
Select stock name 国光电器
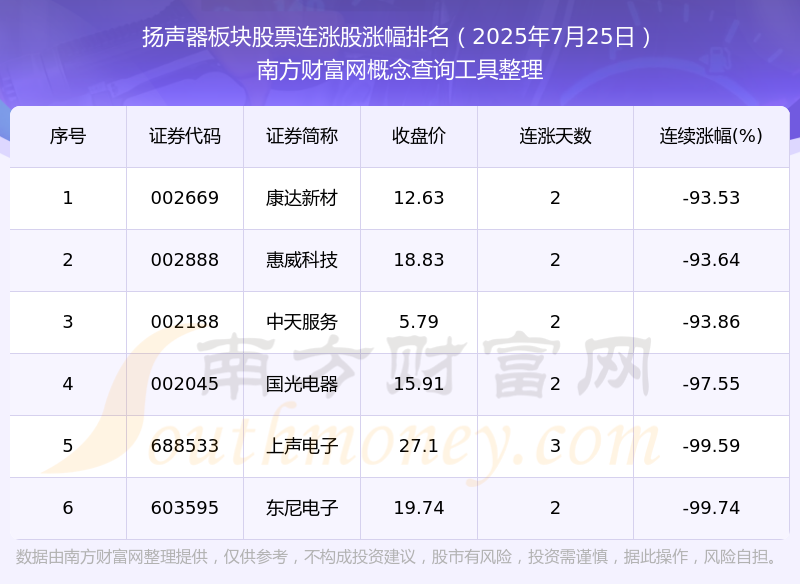pos(302,384)
